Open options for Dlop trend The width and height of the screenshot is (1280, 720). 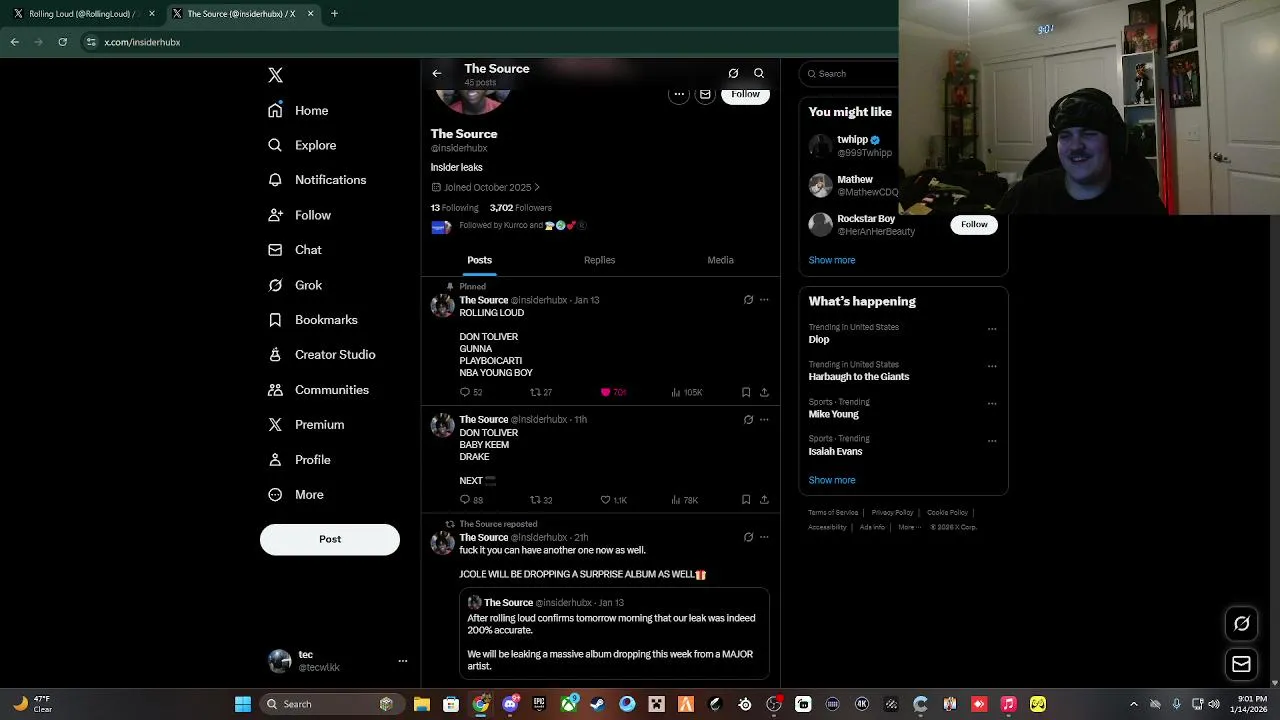pos(992,329)
